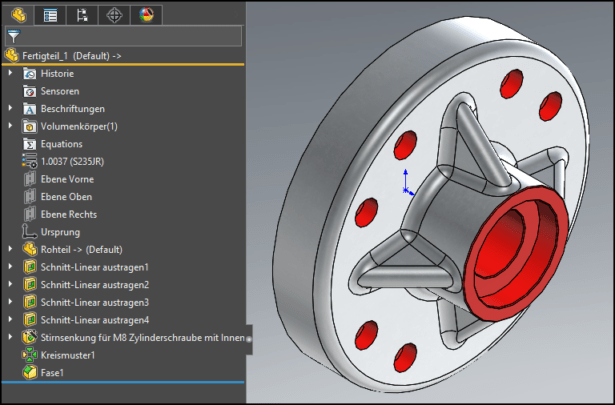
Task: Select the Ebene Rechts plane
Action: (67, 214)
